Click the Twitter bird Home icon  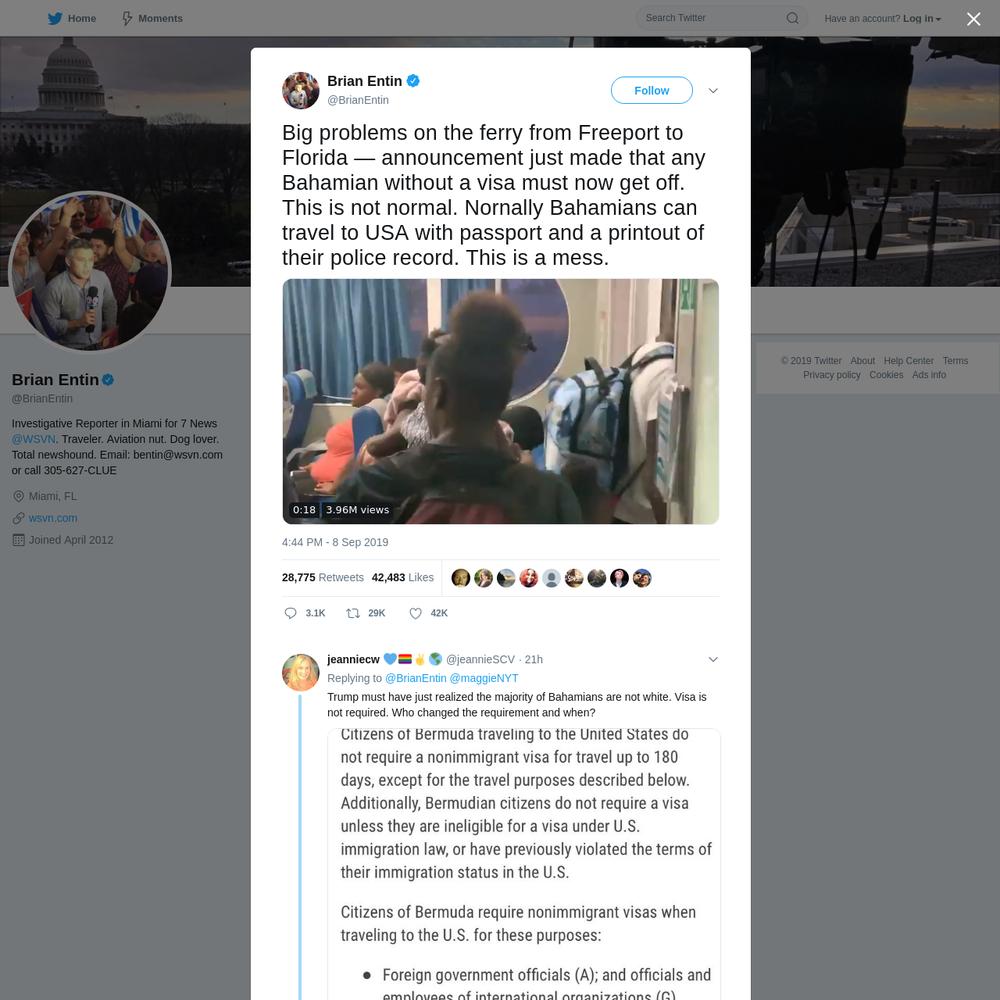(x=55, y=18)
